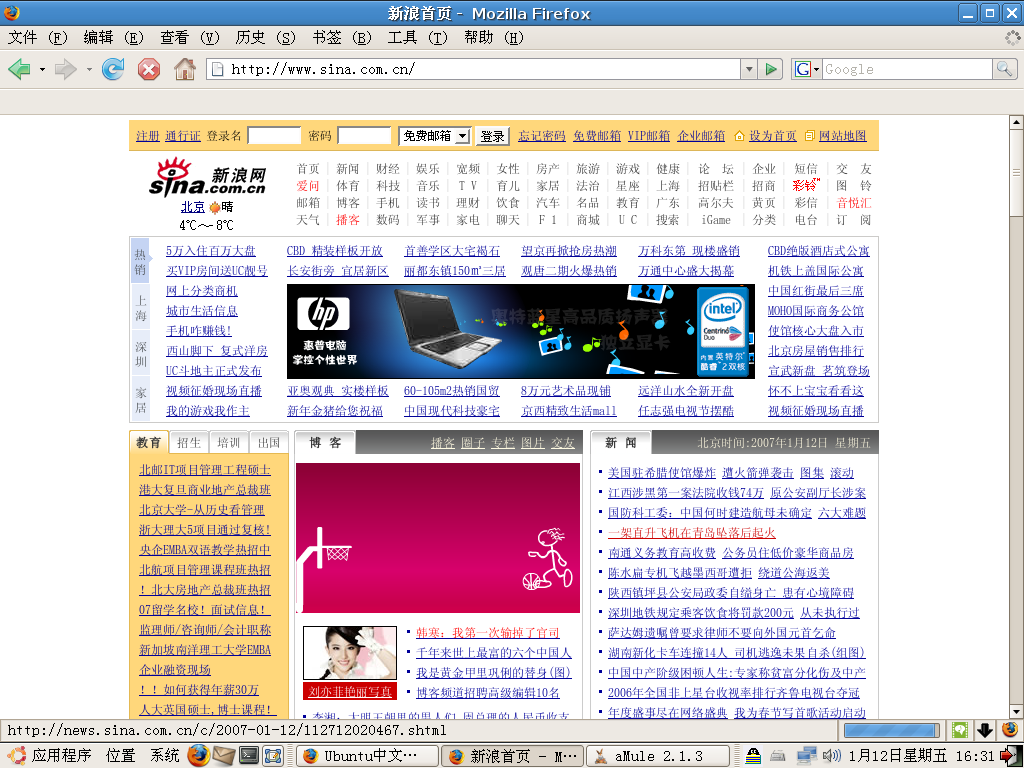1024x768 pixels.
Task: Click the screenshot launcher icon in the bottom panel
Action: 272,756
